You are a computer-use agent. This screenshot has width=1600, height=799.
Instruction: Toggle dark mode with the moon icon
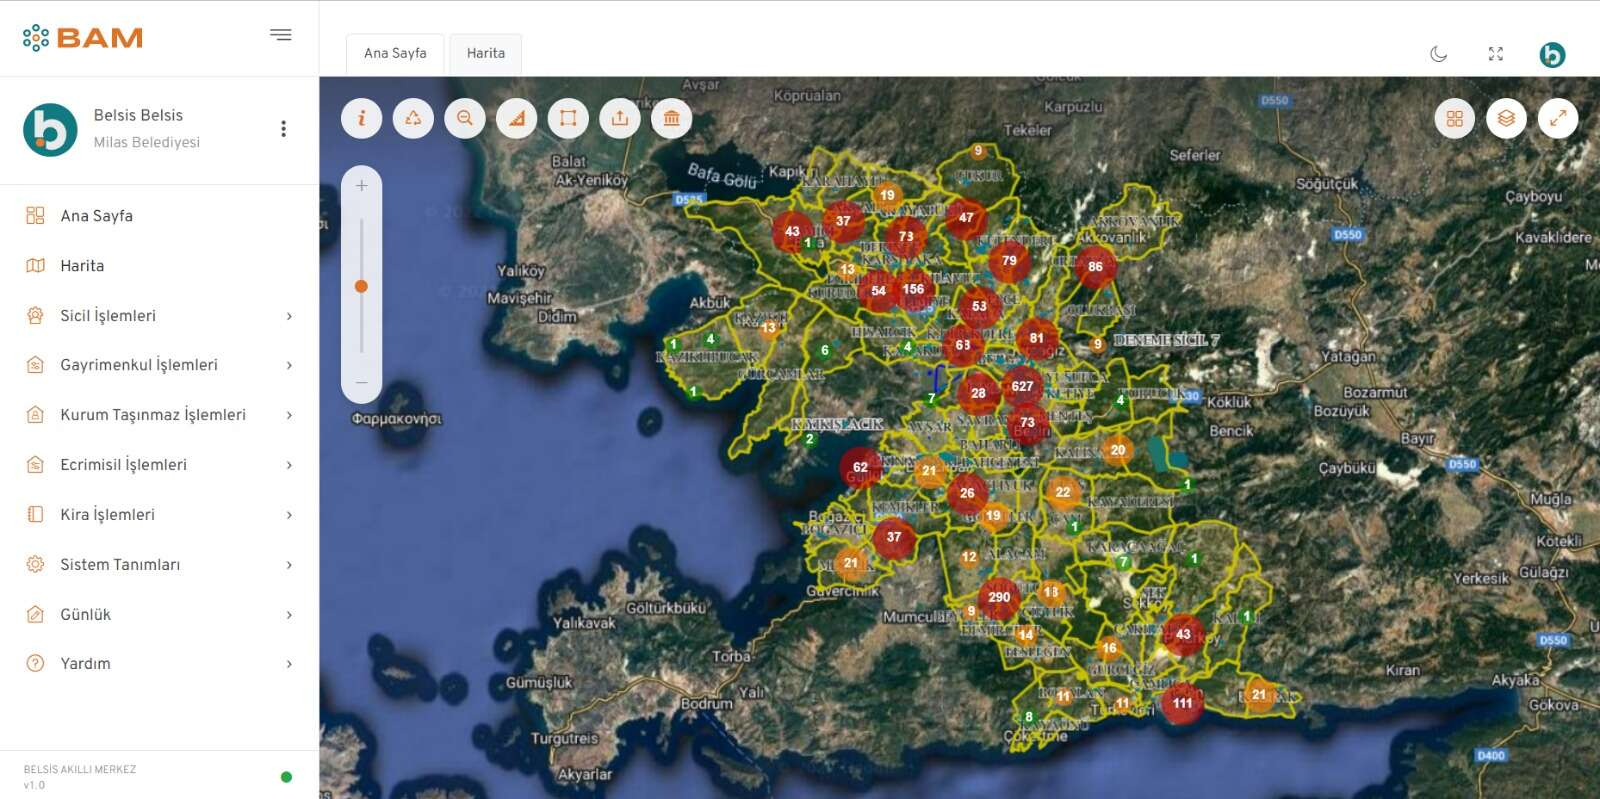click(x=1438, y=54)
